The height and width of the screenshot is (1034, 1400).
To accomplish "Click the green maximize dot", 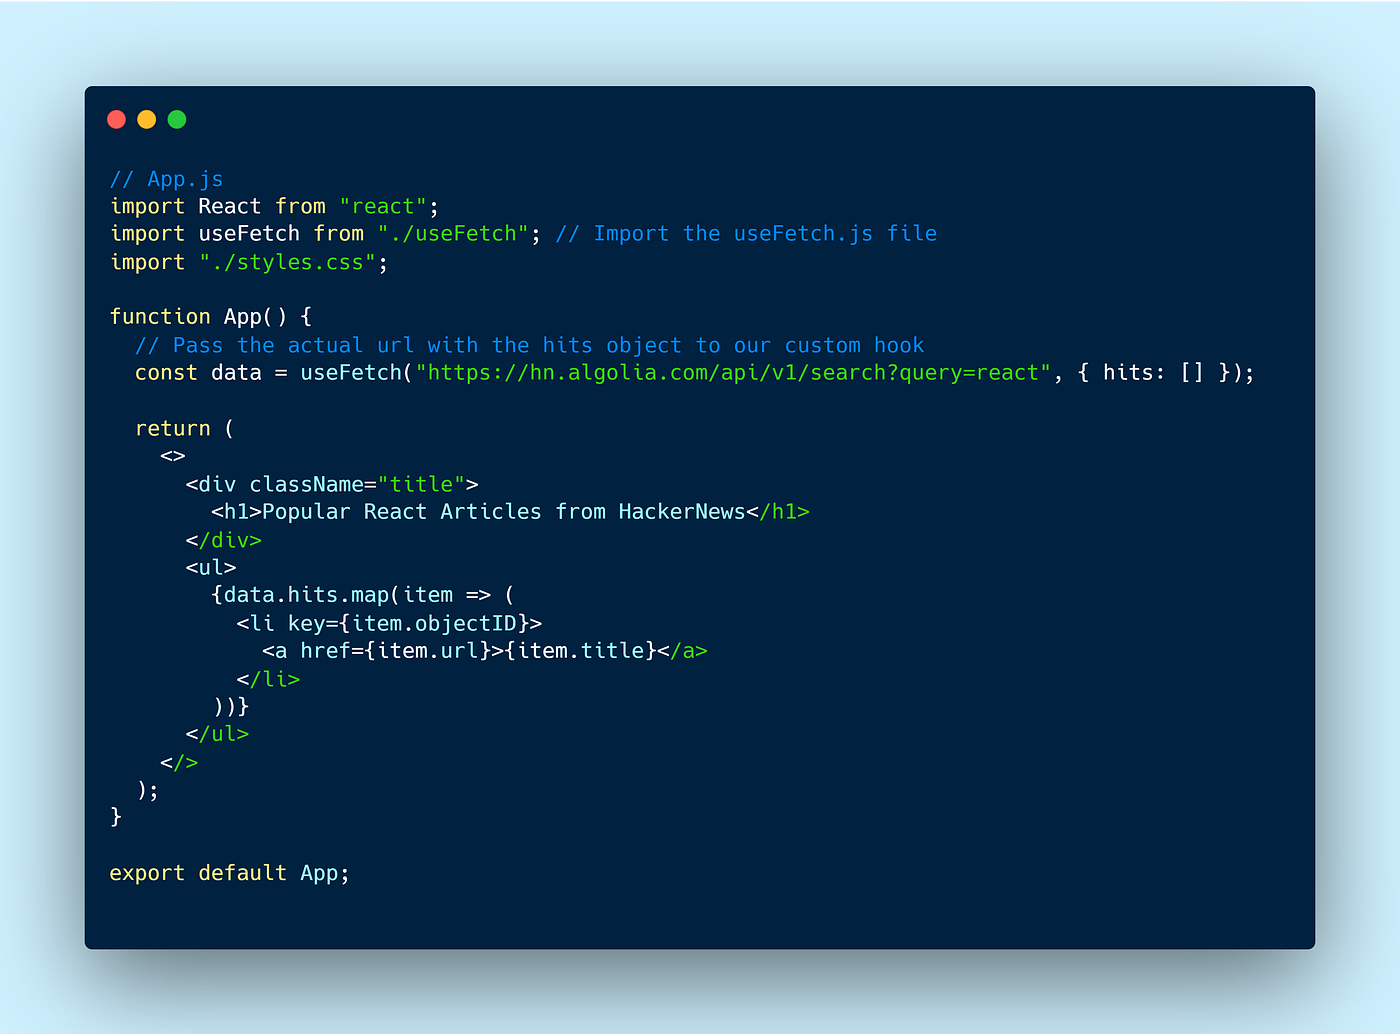I will 177,120.
